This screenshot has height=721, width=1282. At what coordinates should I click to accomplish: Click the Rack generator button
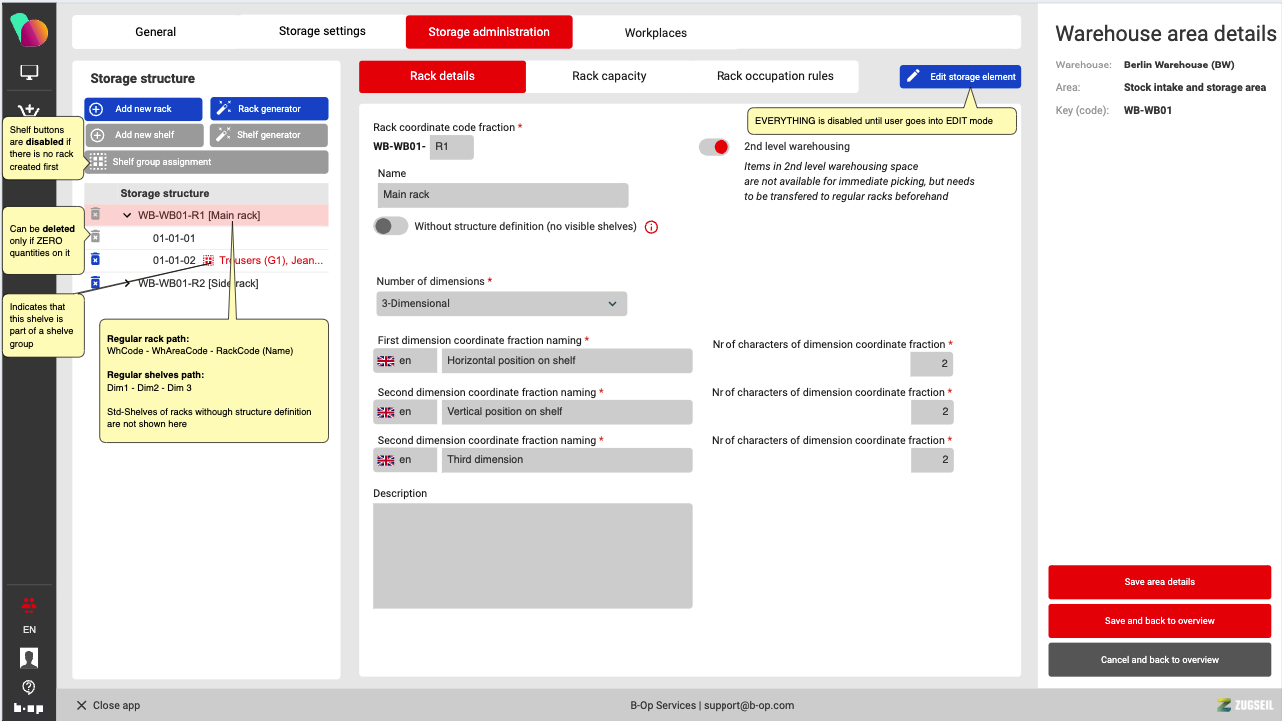pyautogui.click(x=269, y=109)
